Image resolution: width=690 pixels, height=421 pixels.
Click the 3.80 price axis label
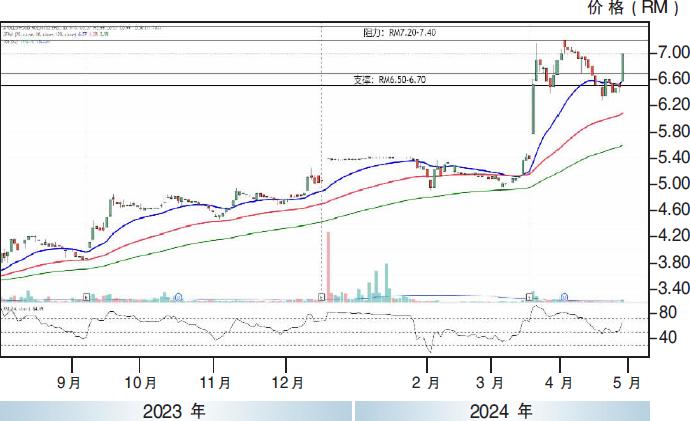pos(673,263)
